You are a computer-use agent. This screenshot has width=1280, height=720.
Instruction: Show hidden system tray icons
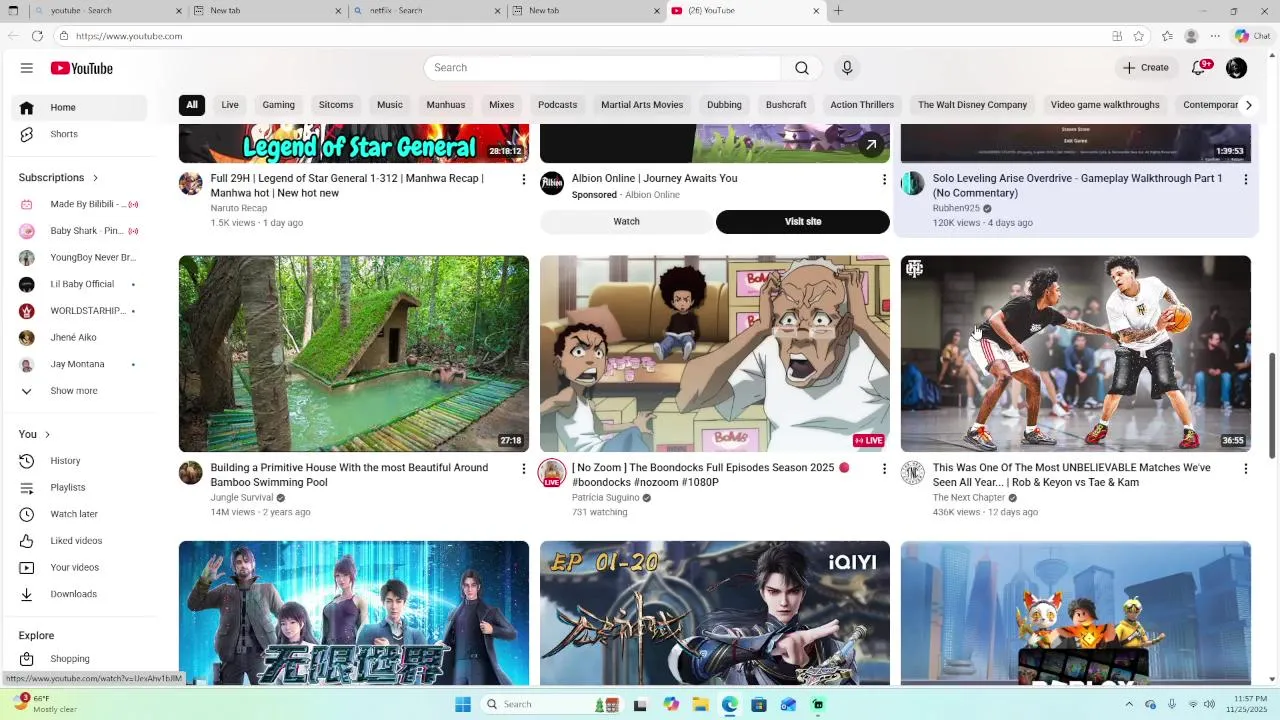point(1129,704)
